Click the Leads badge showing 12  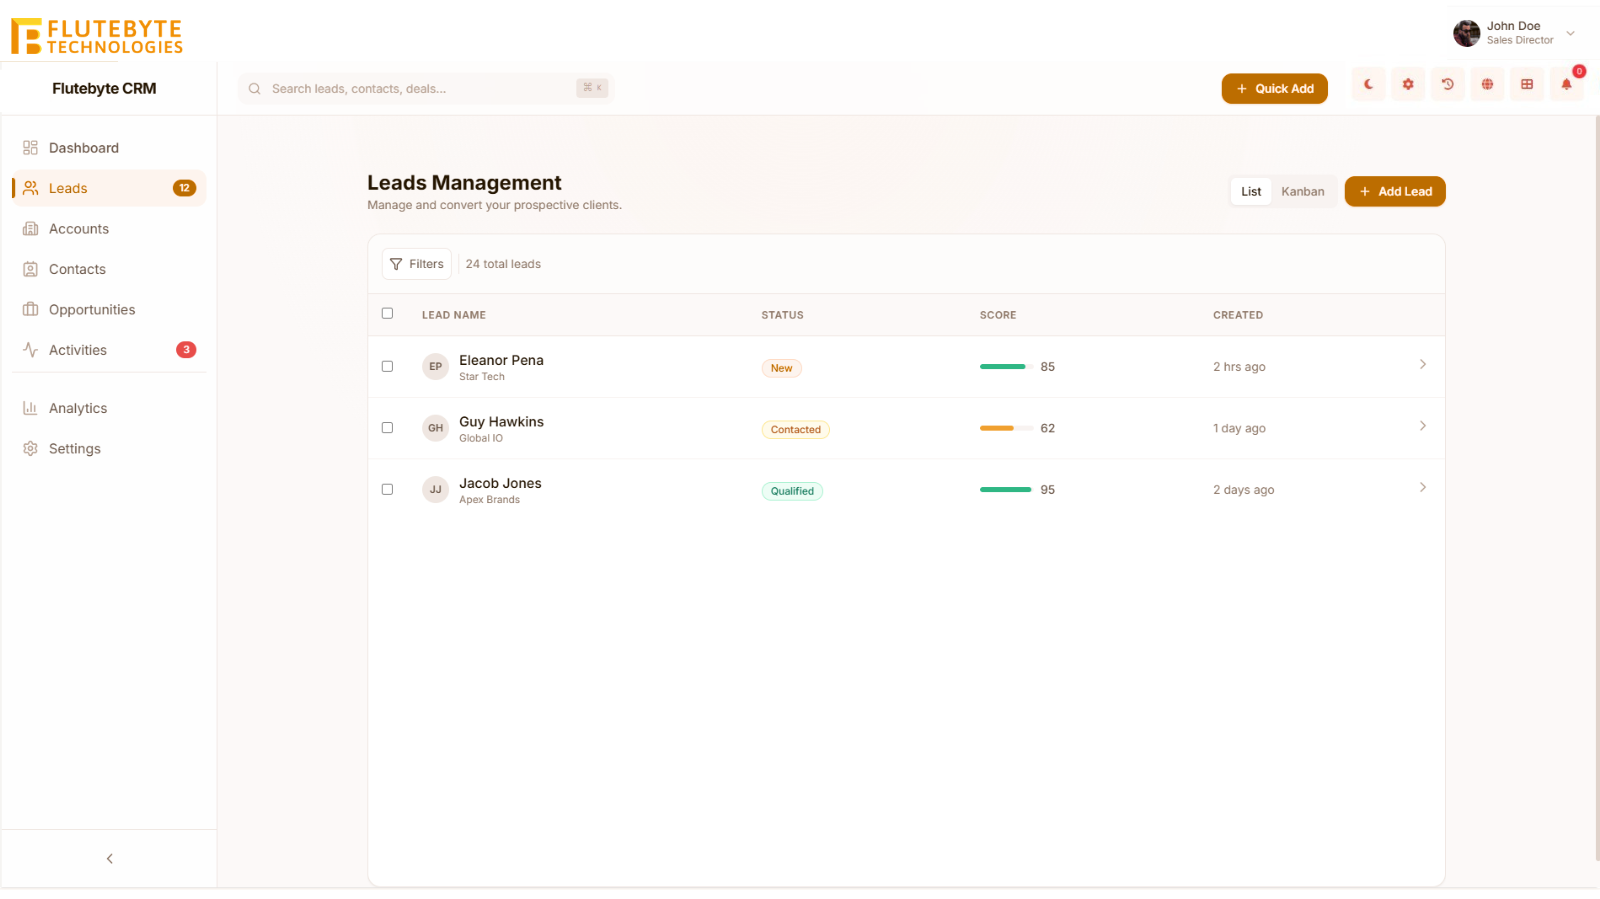pyautogui.click(x=184, y=188)
